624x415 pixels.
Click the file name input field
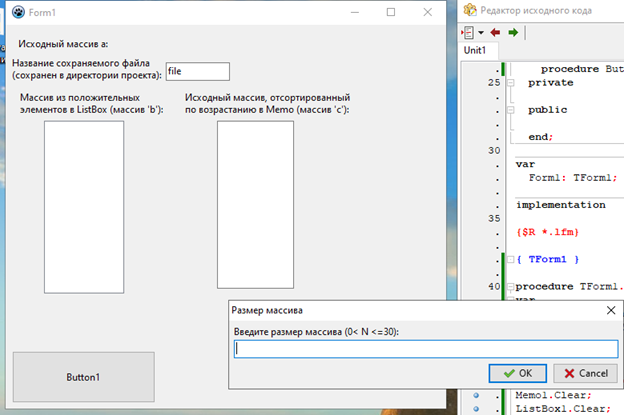[x=198, y=71]
